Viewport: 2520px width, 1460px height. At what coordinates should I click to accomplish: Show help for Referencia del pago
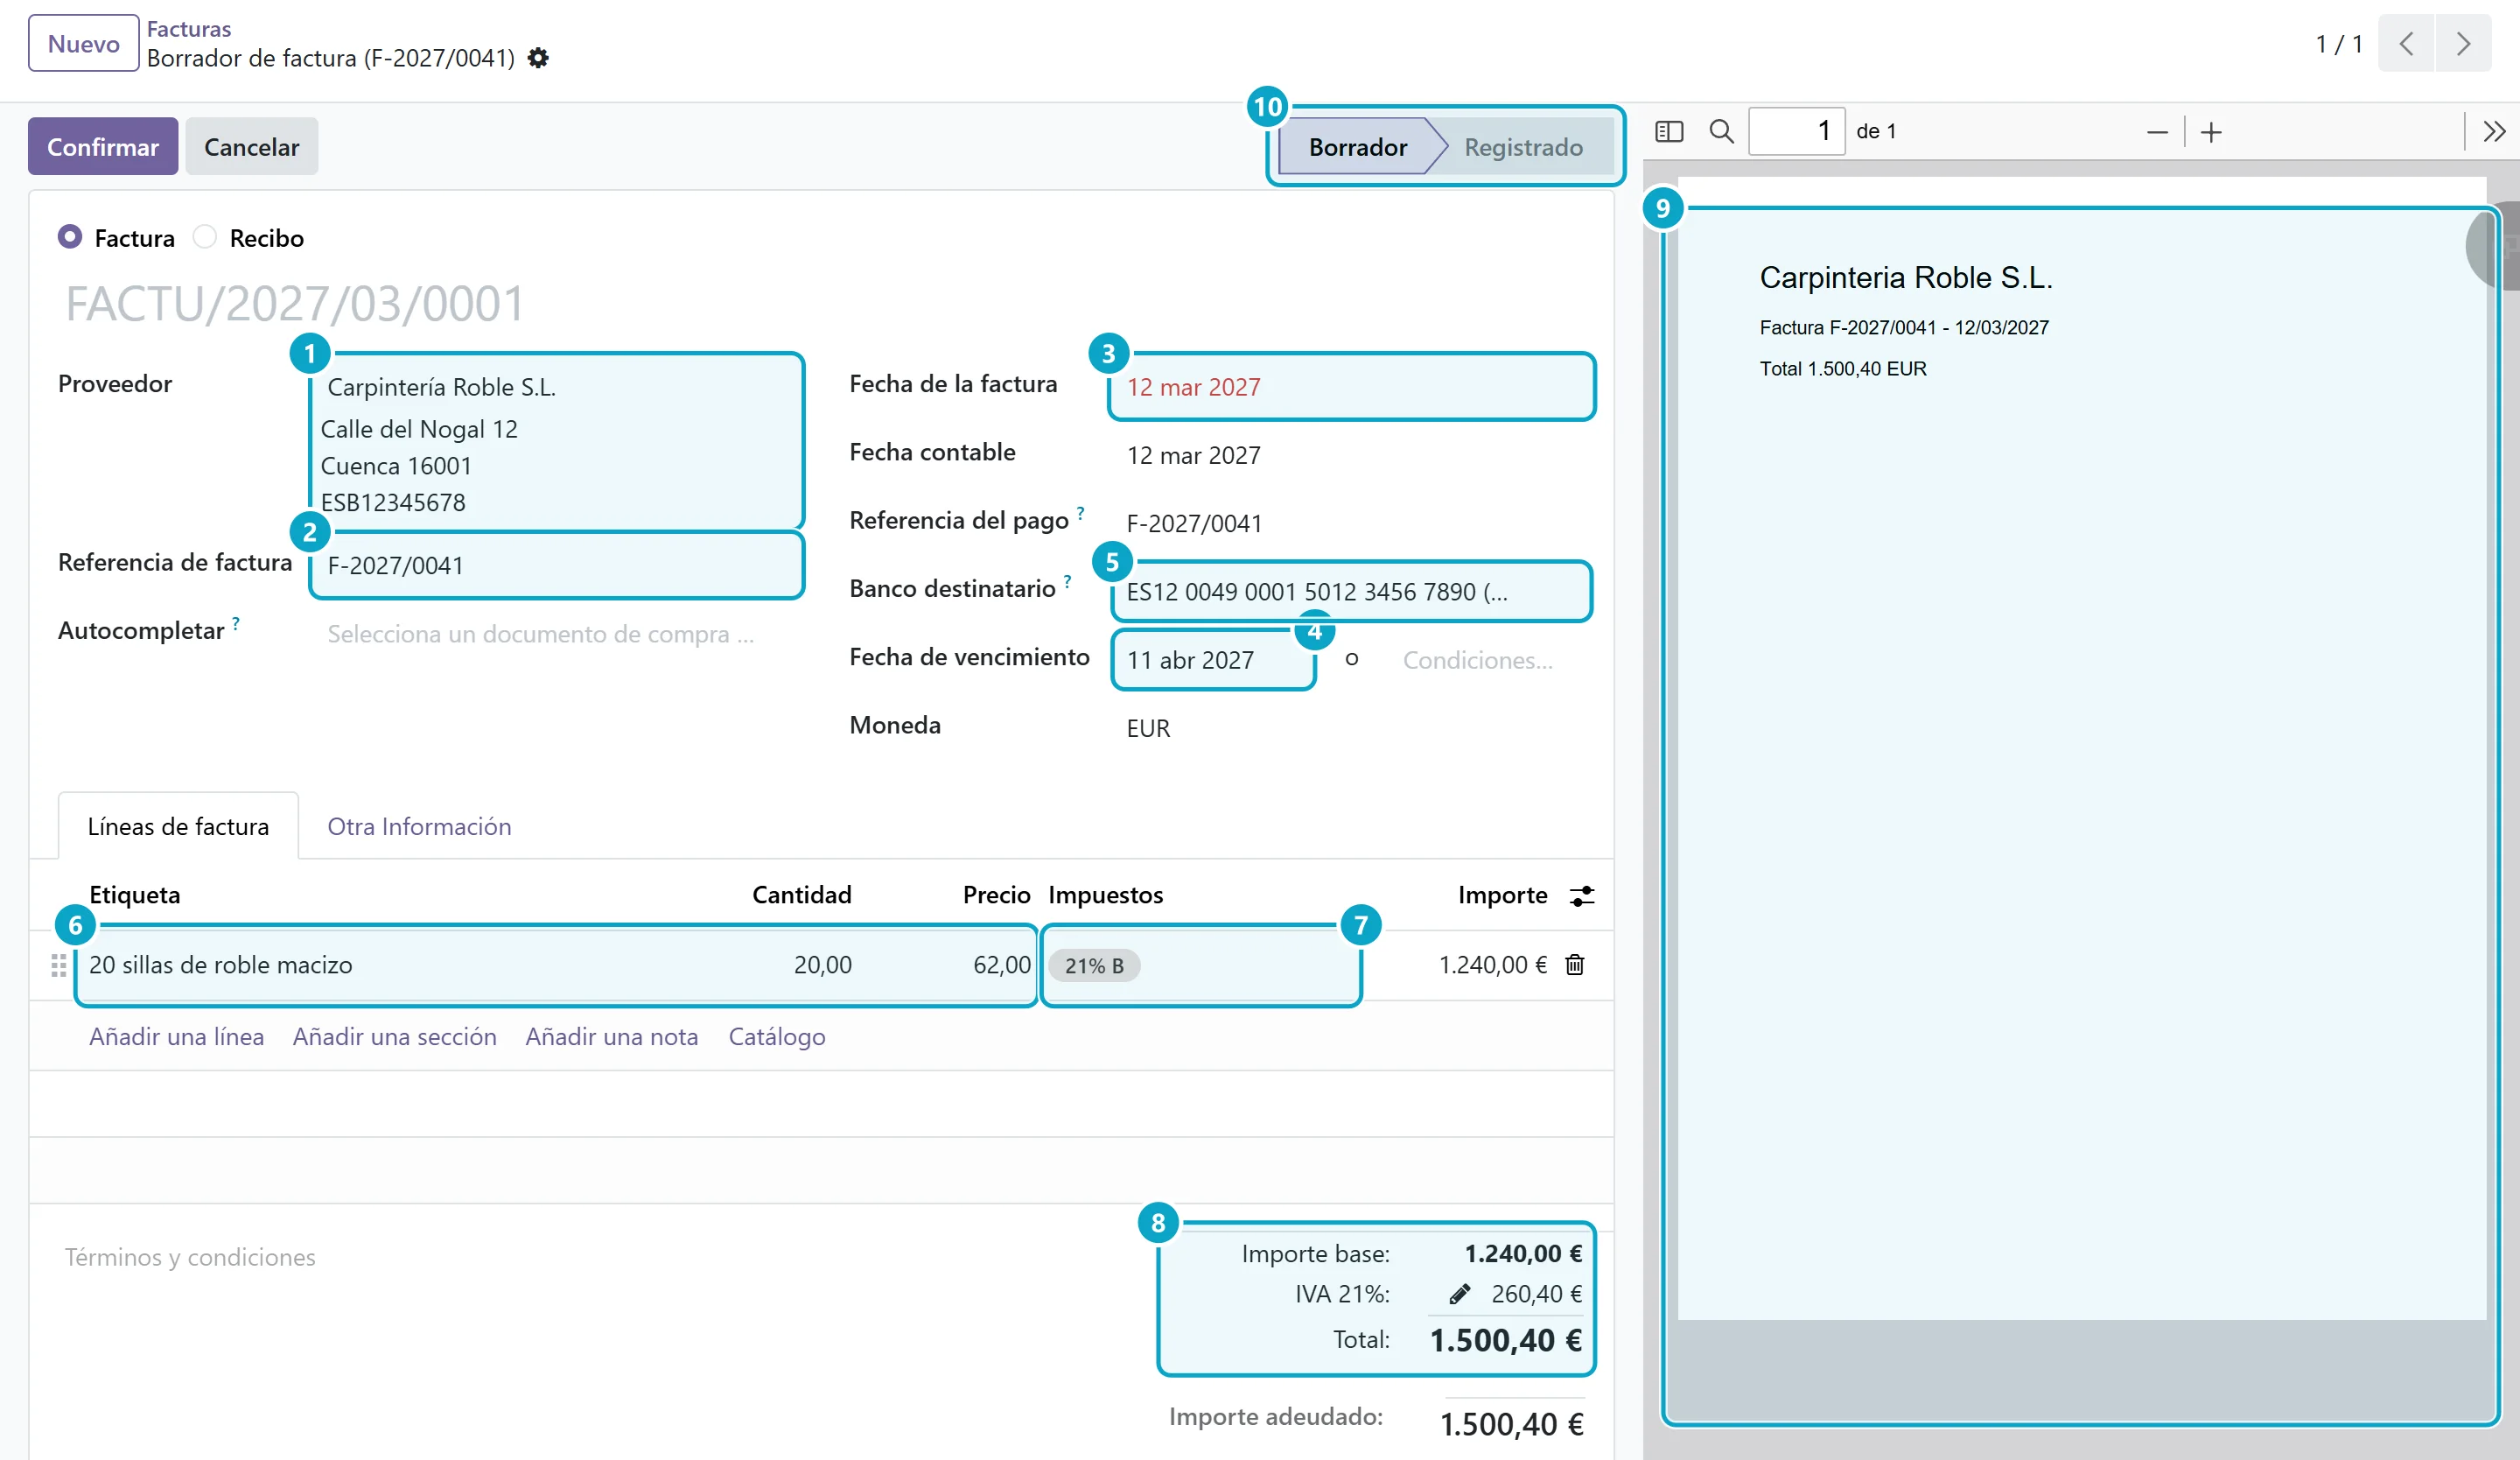coord(1080,512)
